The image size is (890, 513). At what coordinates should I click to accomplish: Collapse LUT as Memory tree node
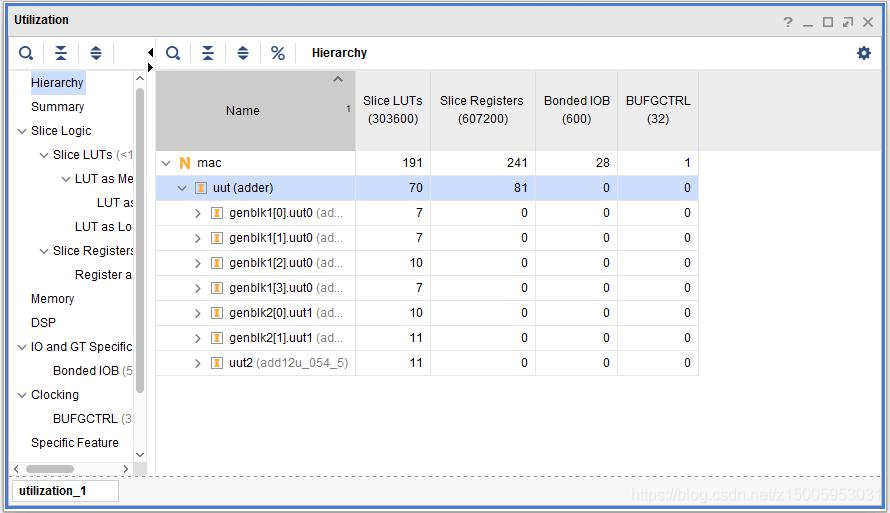click(x=66, y=179)
